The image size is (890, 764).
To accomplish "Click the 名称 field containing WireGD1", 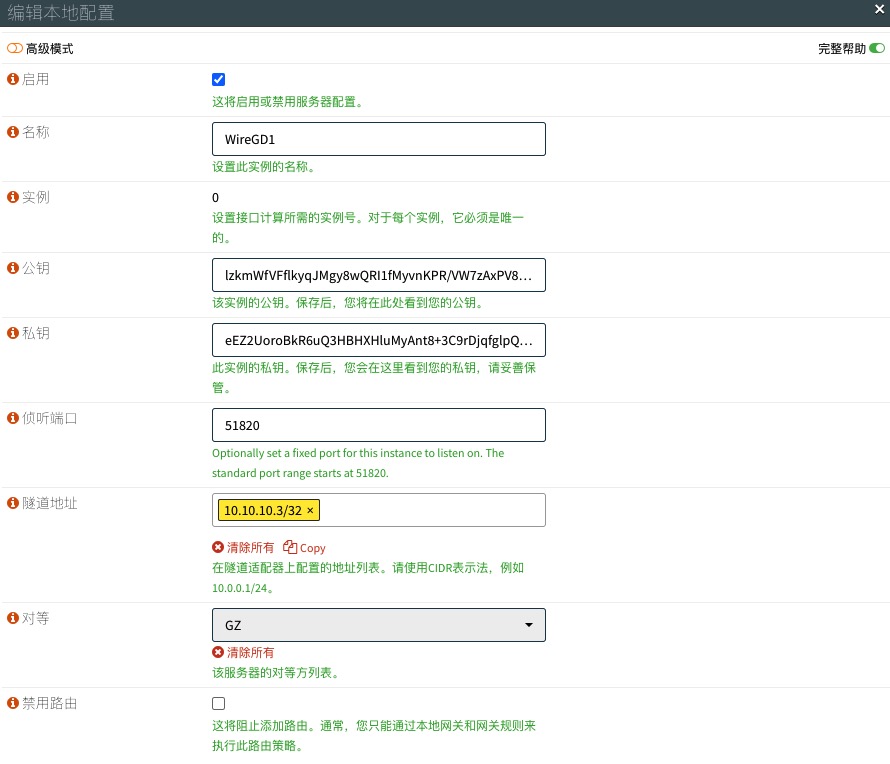I will click(378, 139).
